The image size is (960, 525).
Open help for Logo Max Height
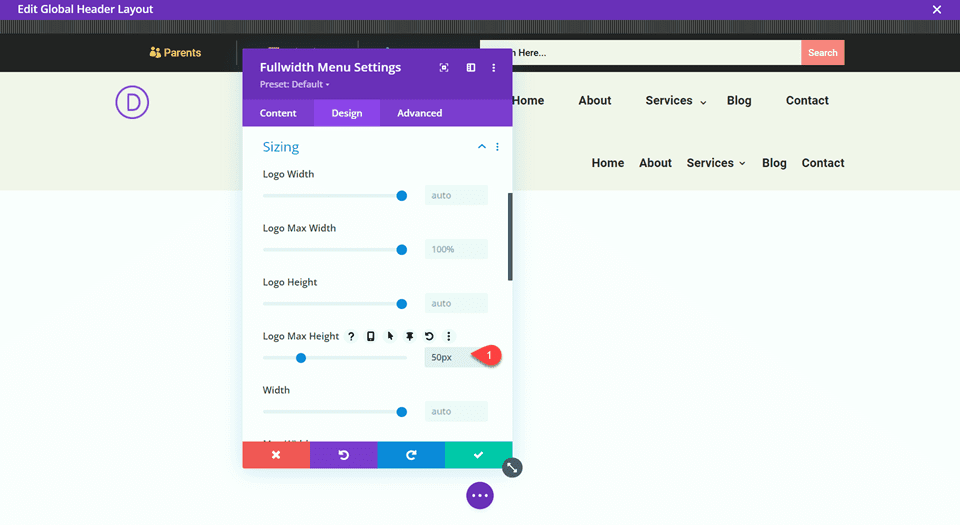(x=351, y=336)
